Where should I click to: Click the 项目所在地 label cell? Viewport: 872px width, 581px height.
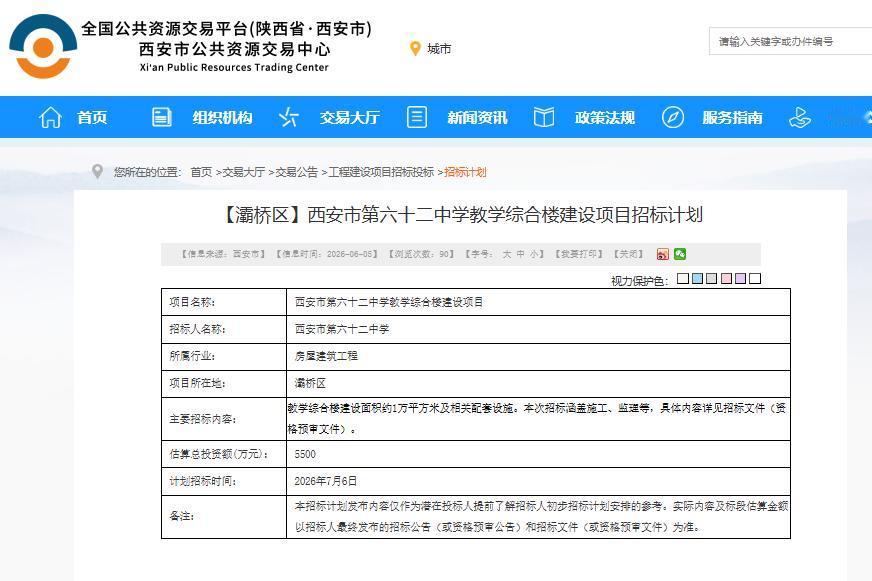click(x=224, y=384)
